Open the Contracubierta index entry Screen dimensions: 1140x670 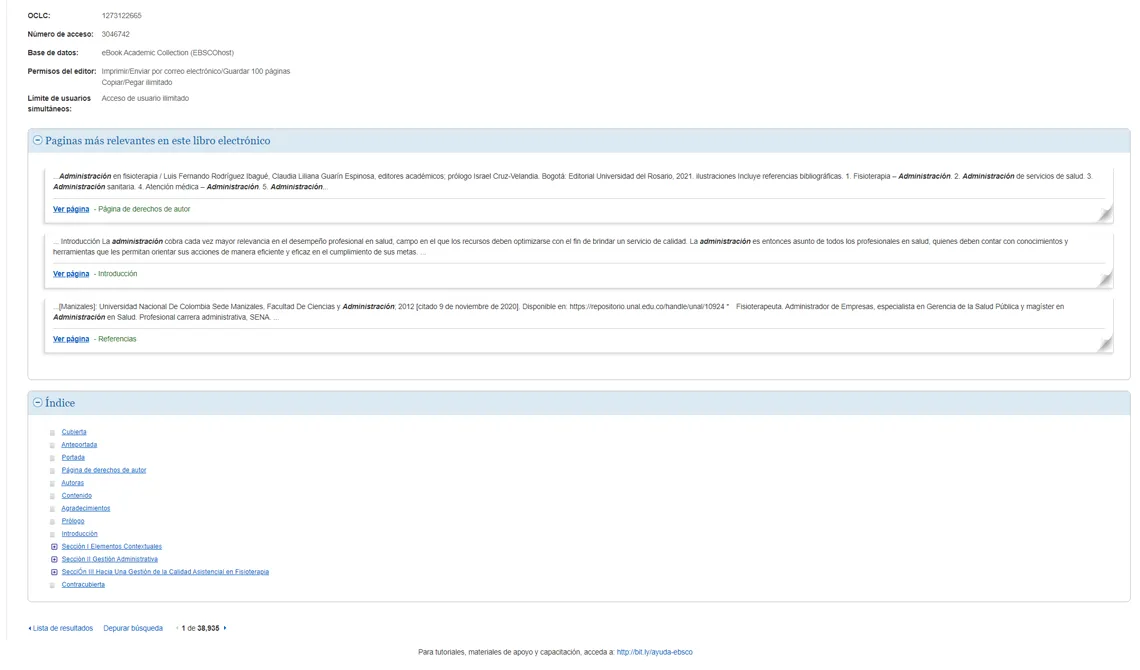tap(83, 584)
